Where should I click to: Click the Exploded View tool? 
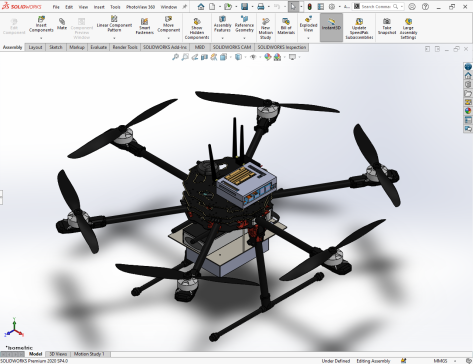[x=308, y=24]
